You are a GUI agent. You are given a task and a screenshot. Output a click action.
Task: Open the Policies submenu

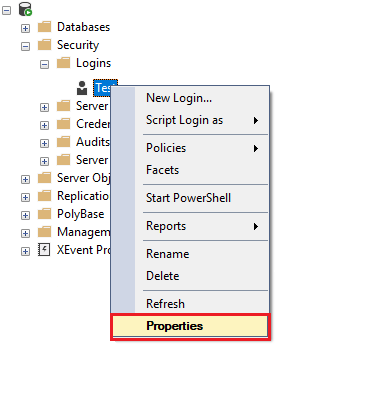pos(190,148)
